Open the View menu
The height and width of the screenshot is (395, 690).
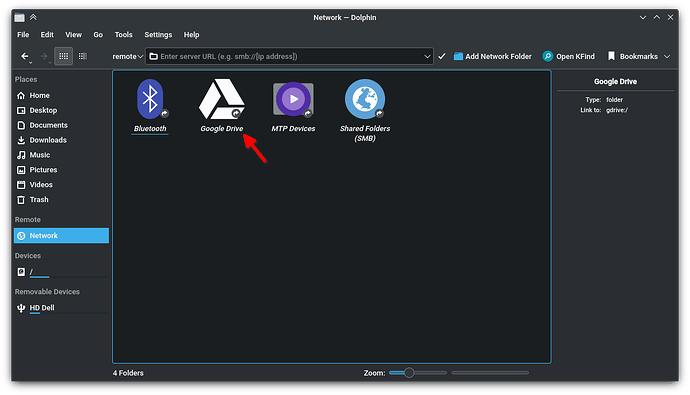tap(73, 35)
